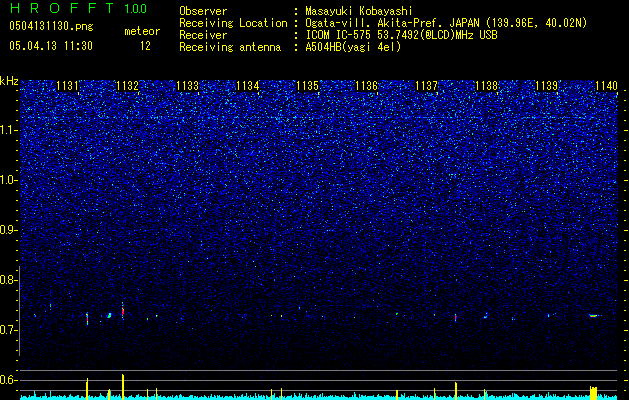Click the 1135 time marker
The width and height of the screenshot is (629, 400).
(x=307, y=86)
